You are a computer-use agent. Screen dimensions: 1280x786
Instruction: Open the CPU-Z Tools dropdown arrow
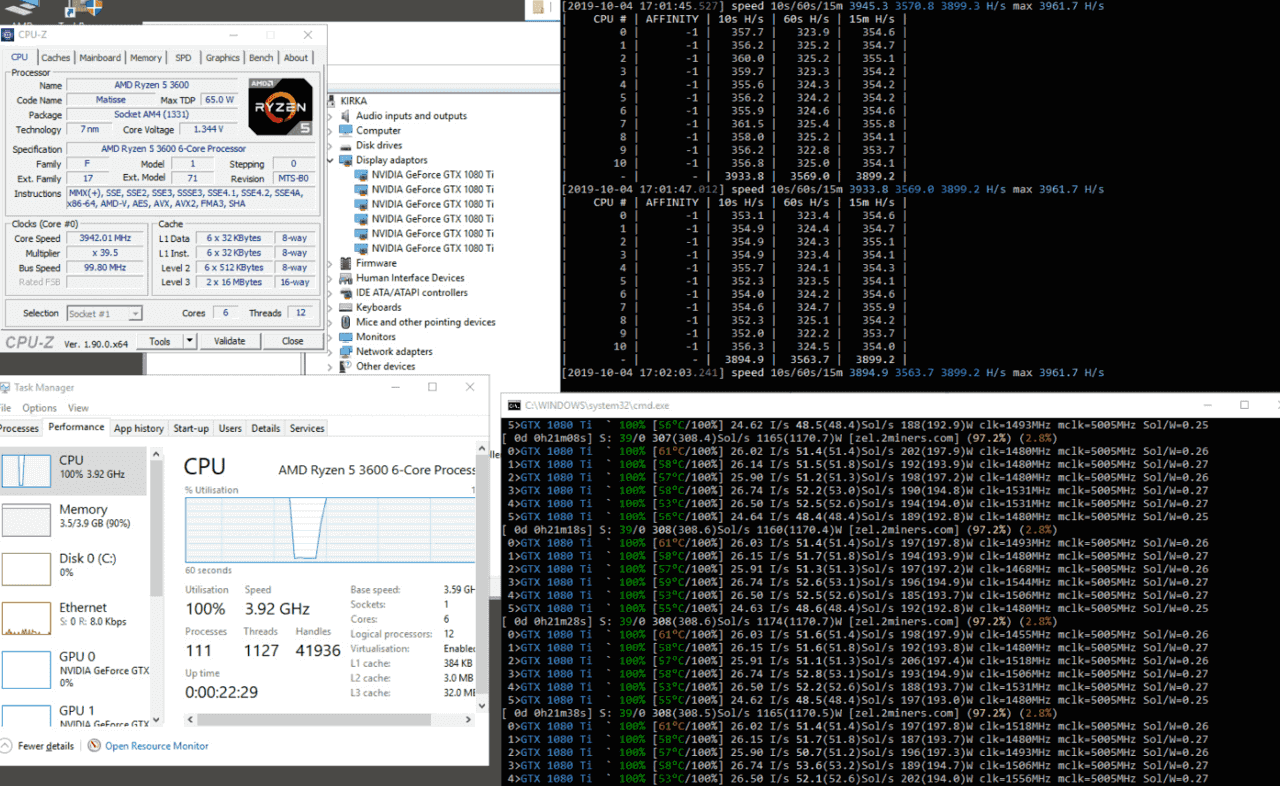point(189,341)
